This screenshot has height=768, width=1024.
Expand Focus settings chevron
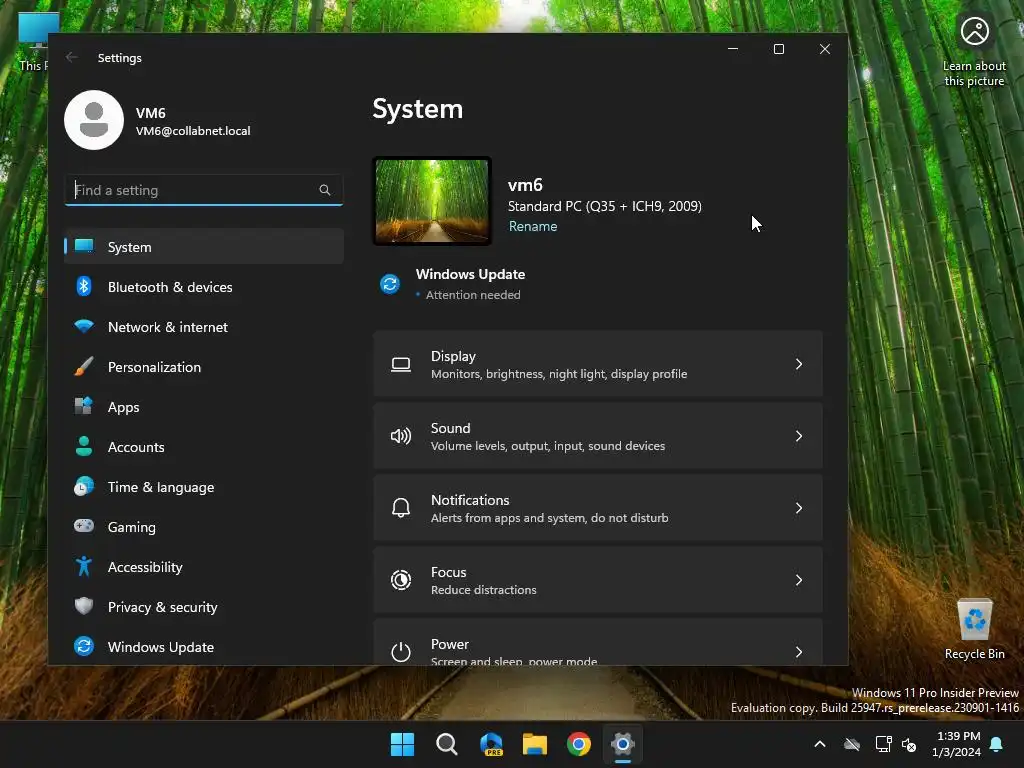(x=799, y=580)
